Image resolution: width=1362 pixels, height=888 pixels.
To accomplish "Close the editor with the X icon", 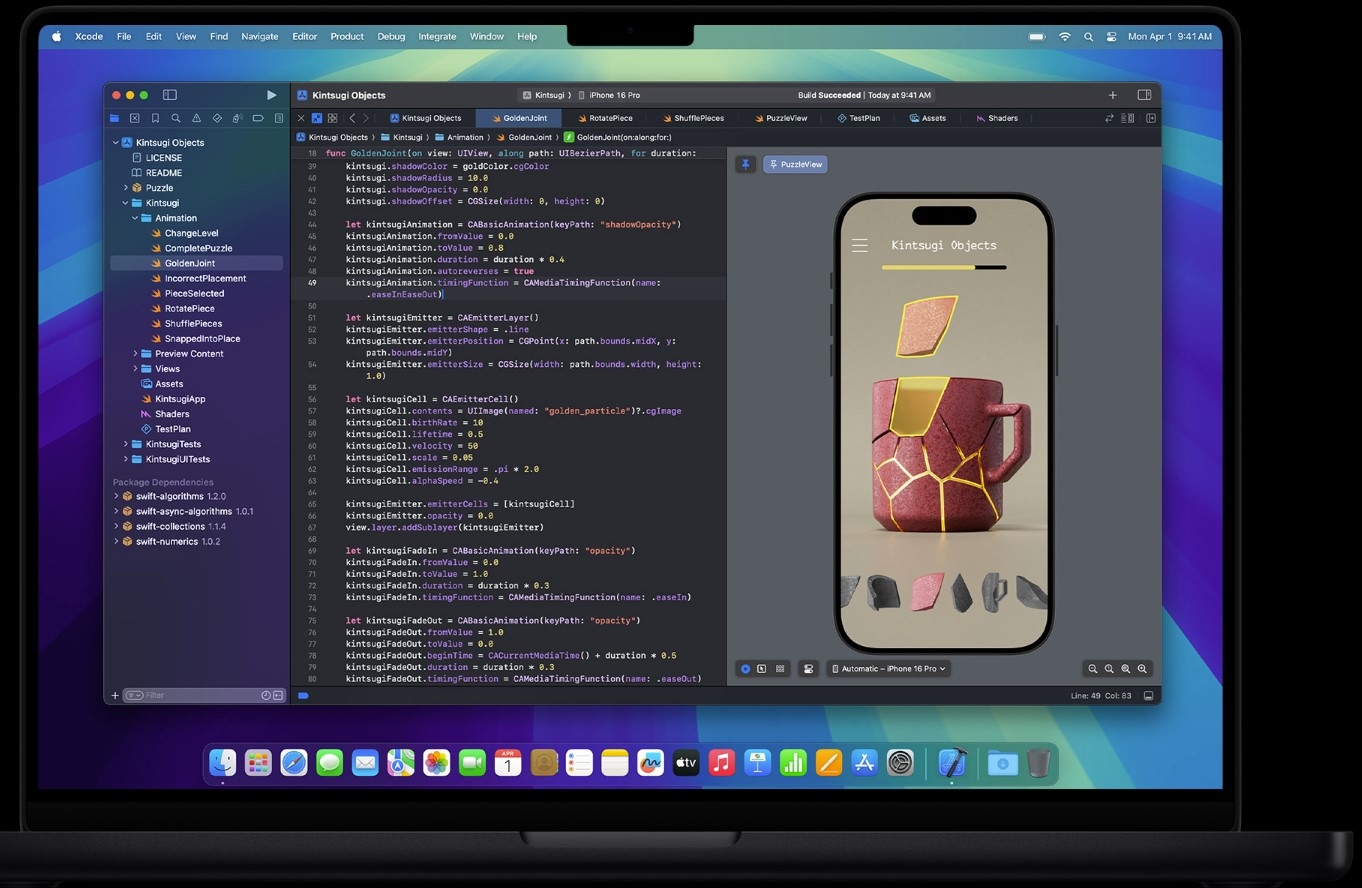I will 302,118.
